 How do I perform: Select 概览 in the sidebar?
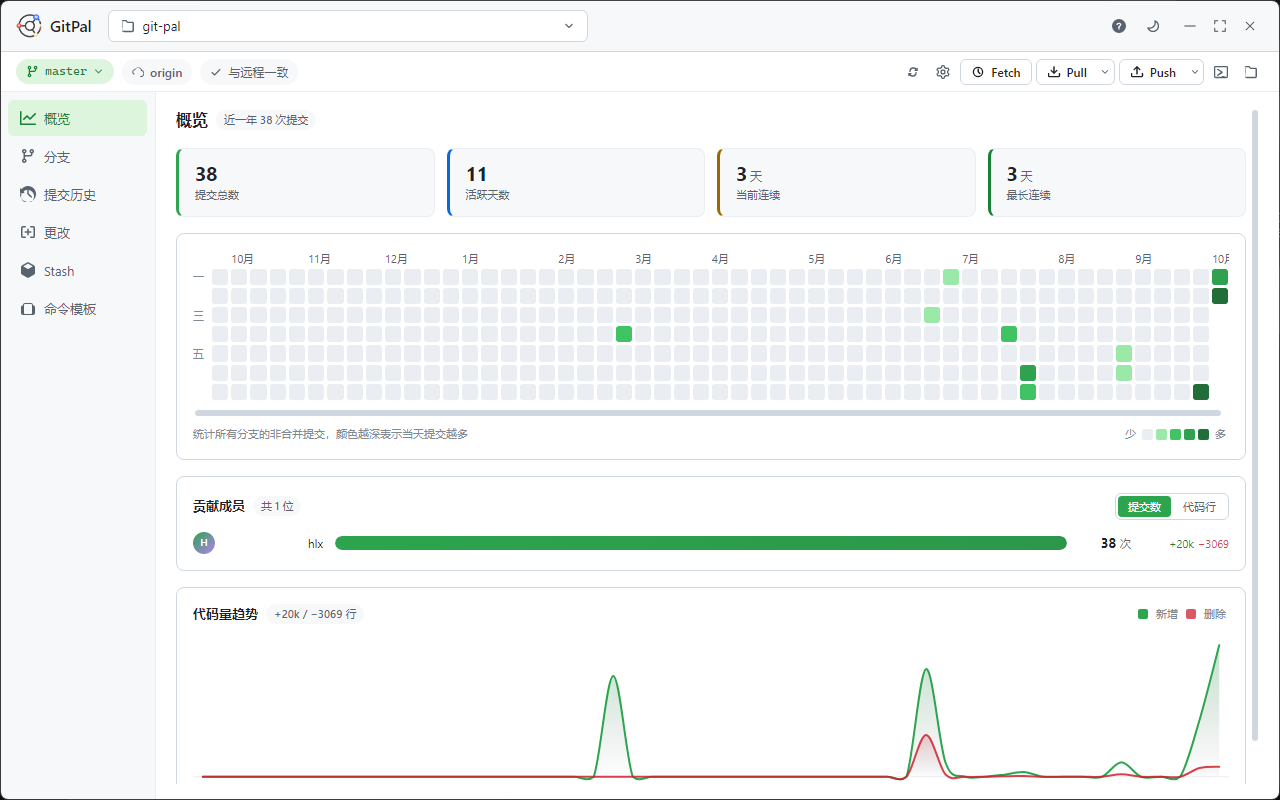pos(78,118)
